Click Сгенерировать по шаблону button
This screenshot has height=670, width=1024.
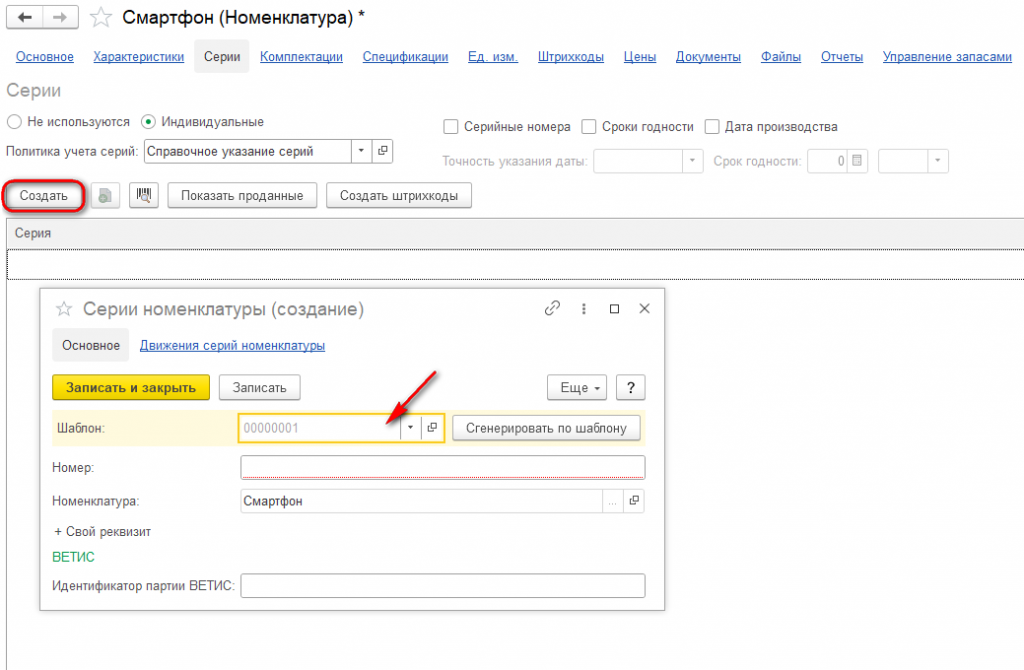tap(546, 428)
